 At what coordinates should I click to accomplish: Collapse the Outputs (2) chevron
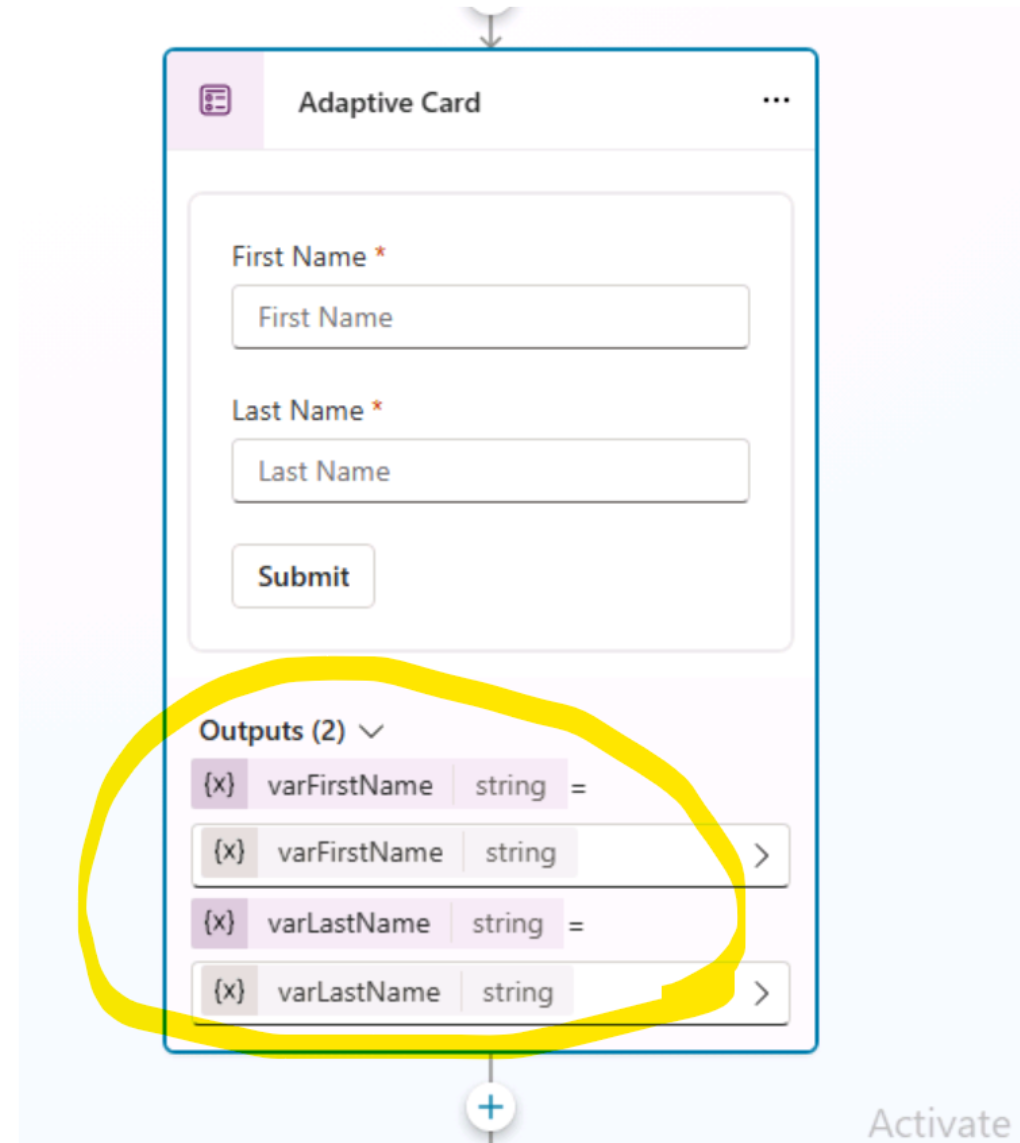[x=371, y=732]
